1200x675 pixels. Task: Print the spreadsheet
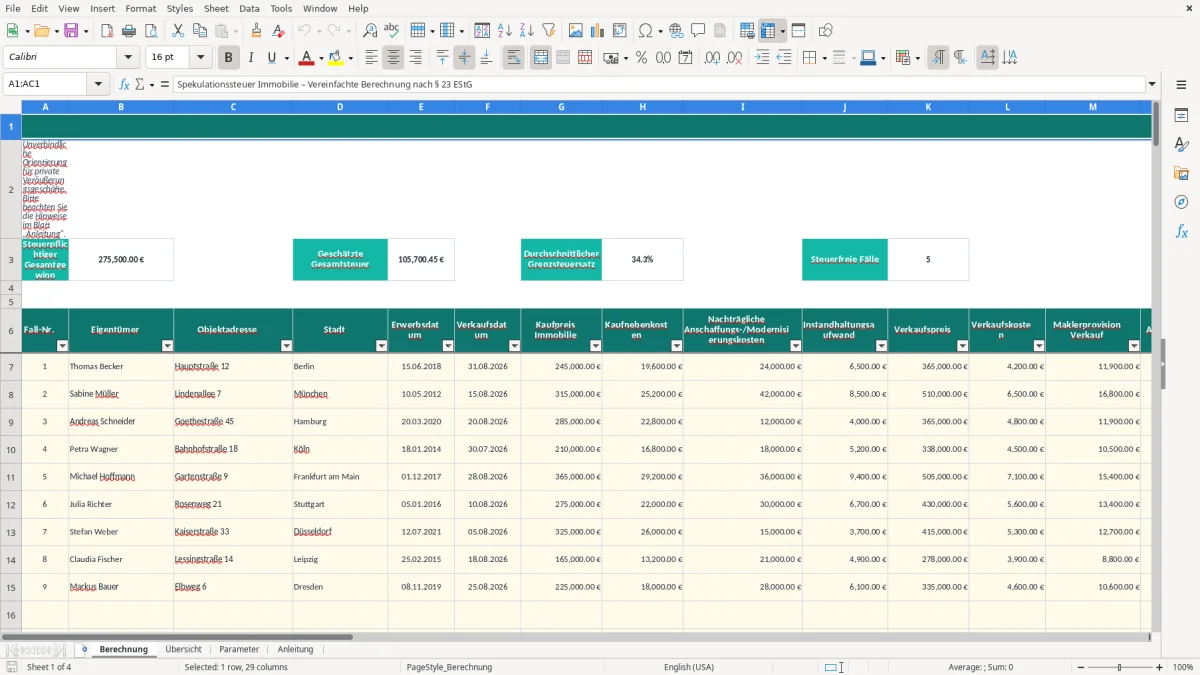[x=128, y=31]
